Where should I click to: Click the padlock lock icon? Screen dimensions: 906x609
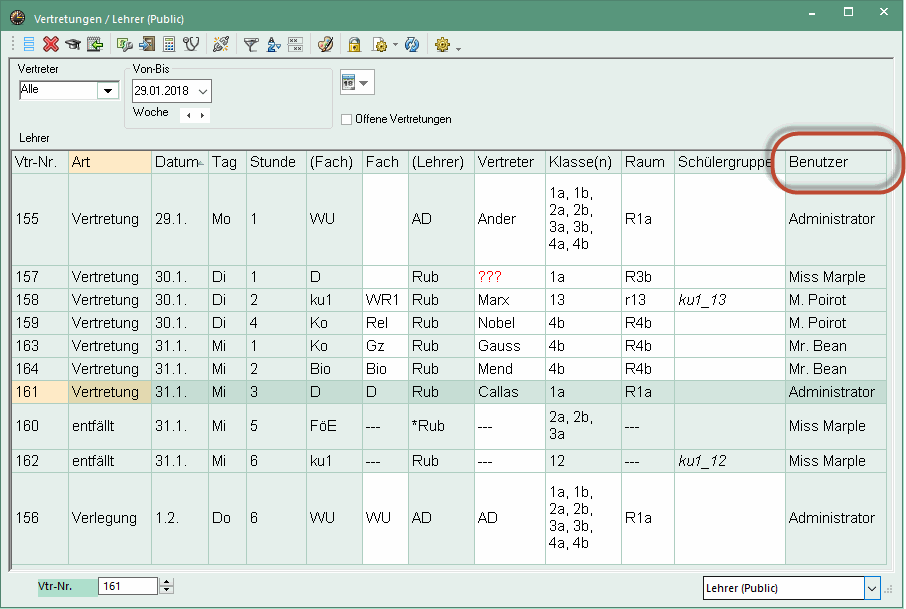[x=354, y=44]
